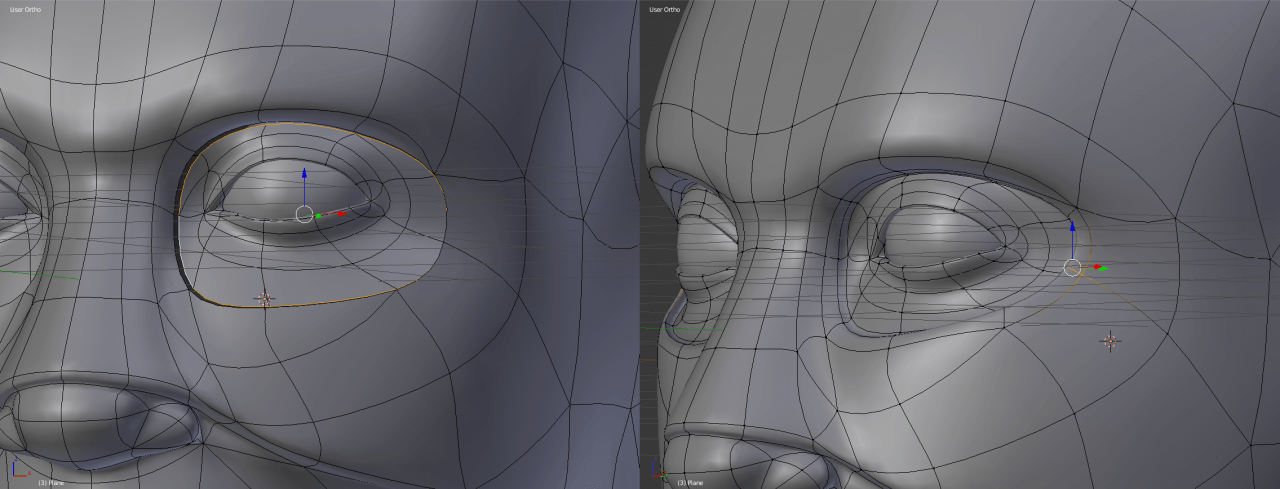
Task: Click the "User Ortho" label in left viewport
Action: [24, 9]
